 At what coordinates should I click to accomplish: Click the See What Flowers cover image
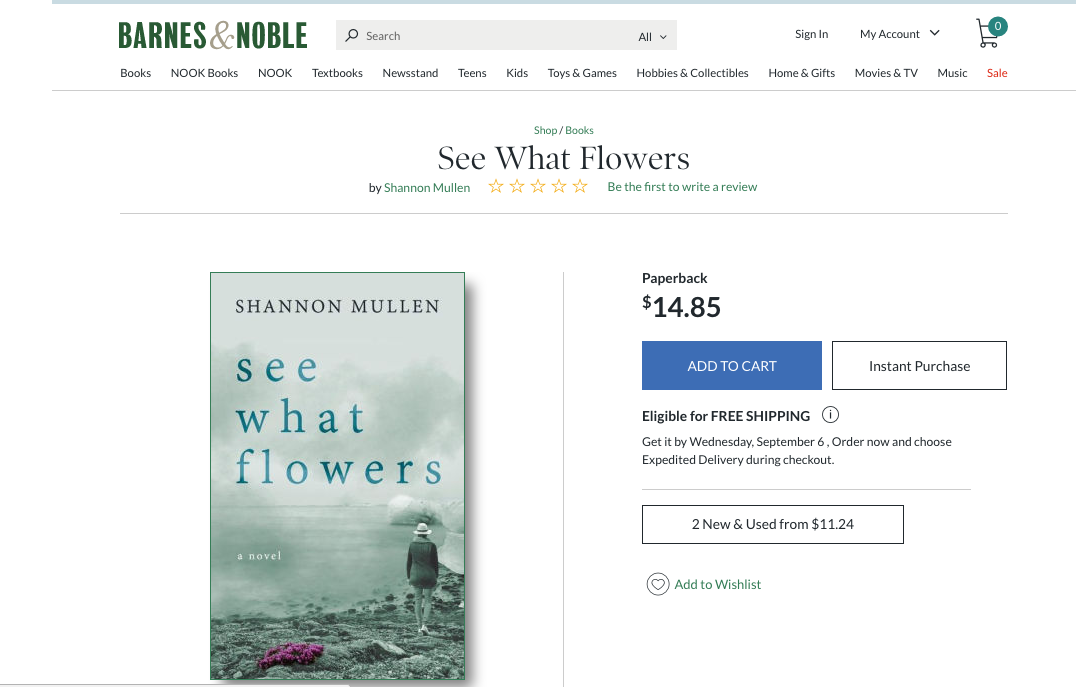pos(337,476)
